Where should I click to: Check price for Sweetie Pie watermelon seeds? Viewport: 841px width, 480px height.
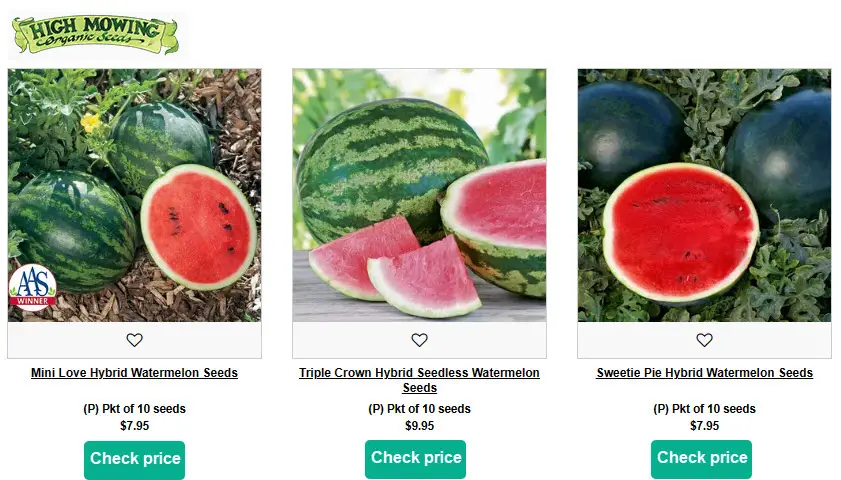[x=702, y=459]
